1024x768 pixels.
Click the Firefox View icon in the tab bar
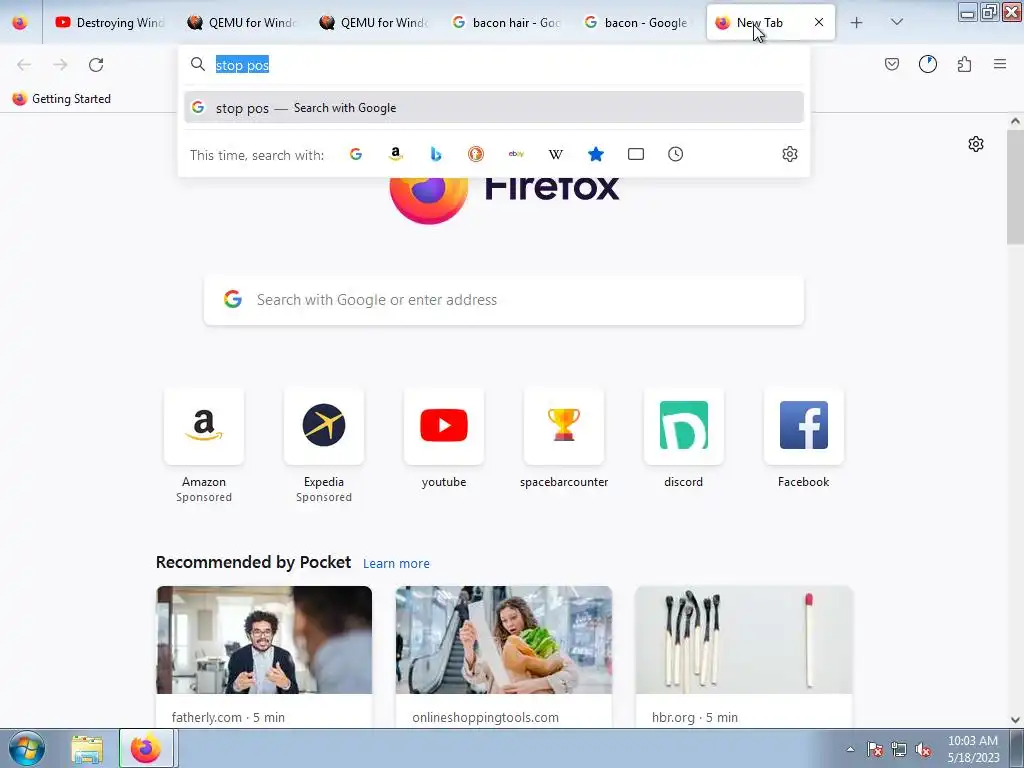(x=20, y=23)
